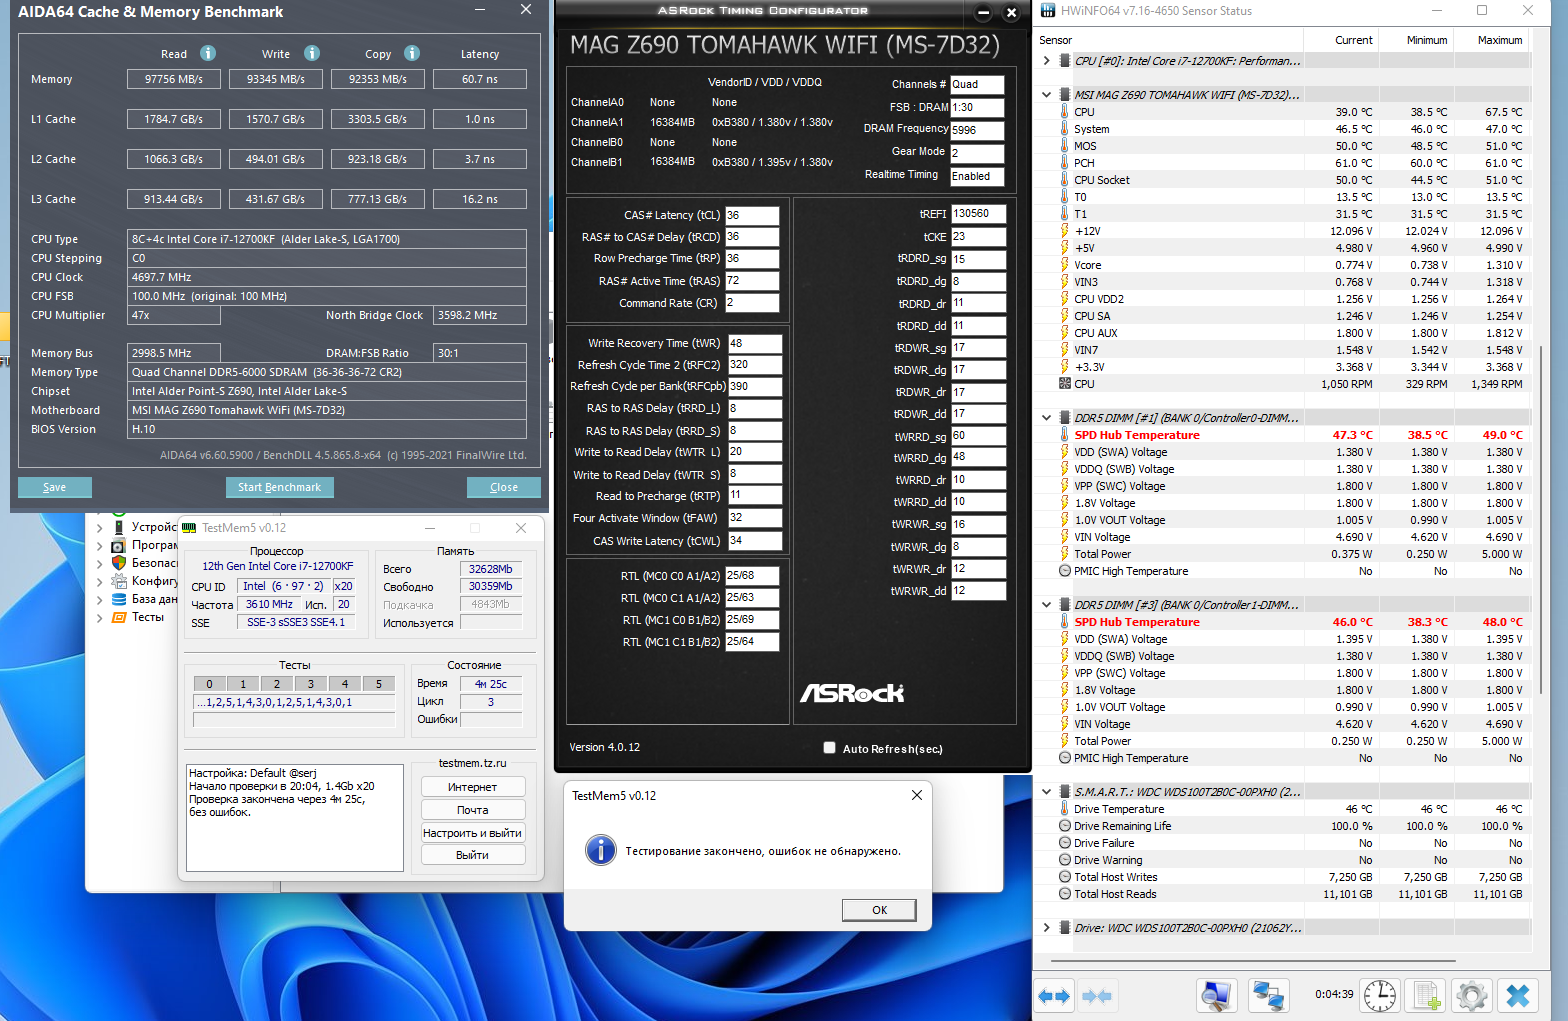Viewport: 1568px width, 1021px height.
Task: Collapse the DDR5 DIMM [#1] sensor group
Action: pyautogui.click(x=1046, y=418)
